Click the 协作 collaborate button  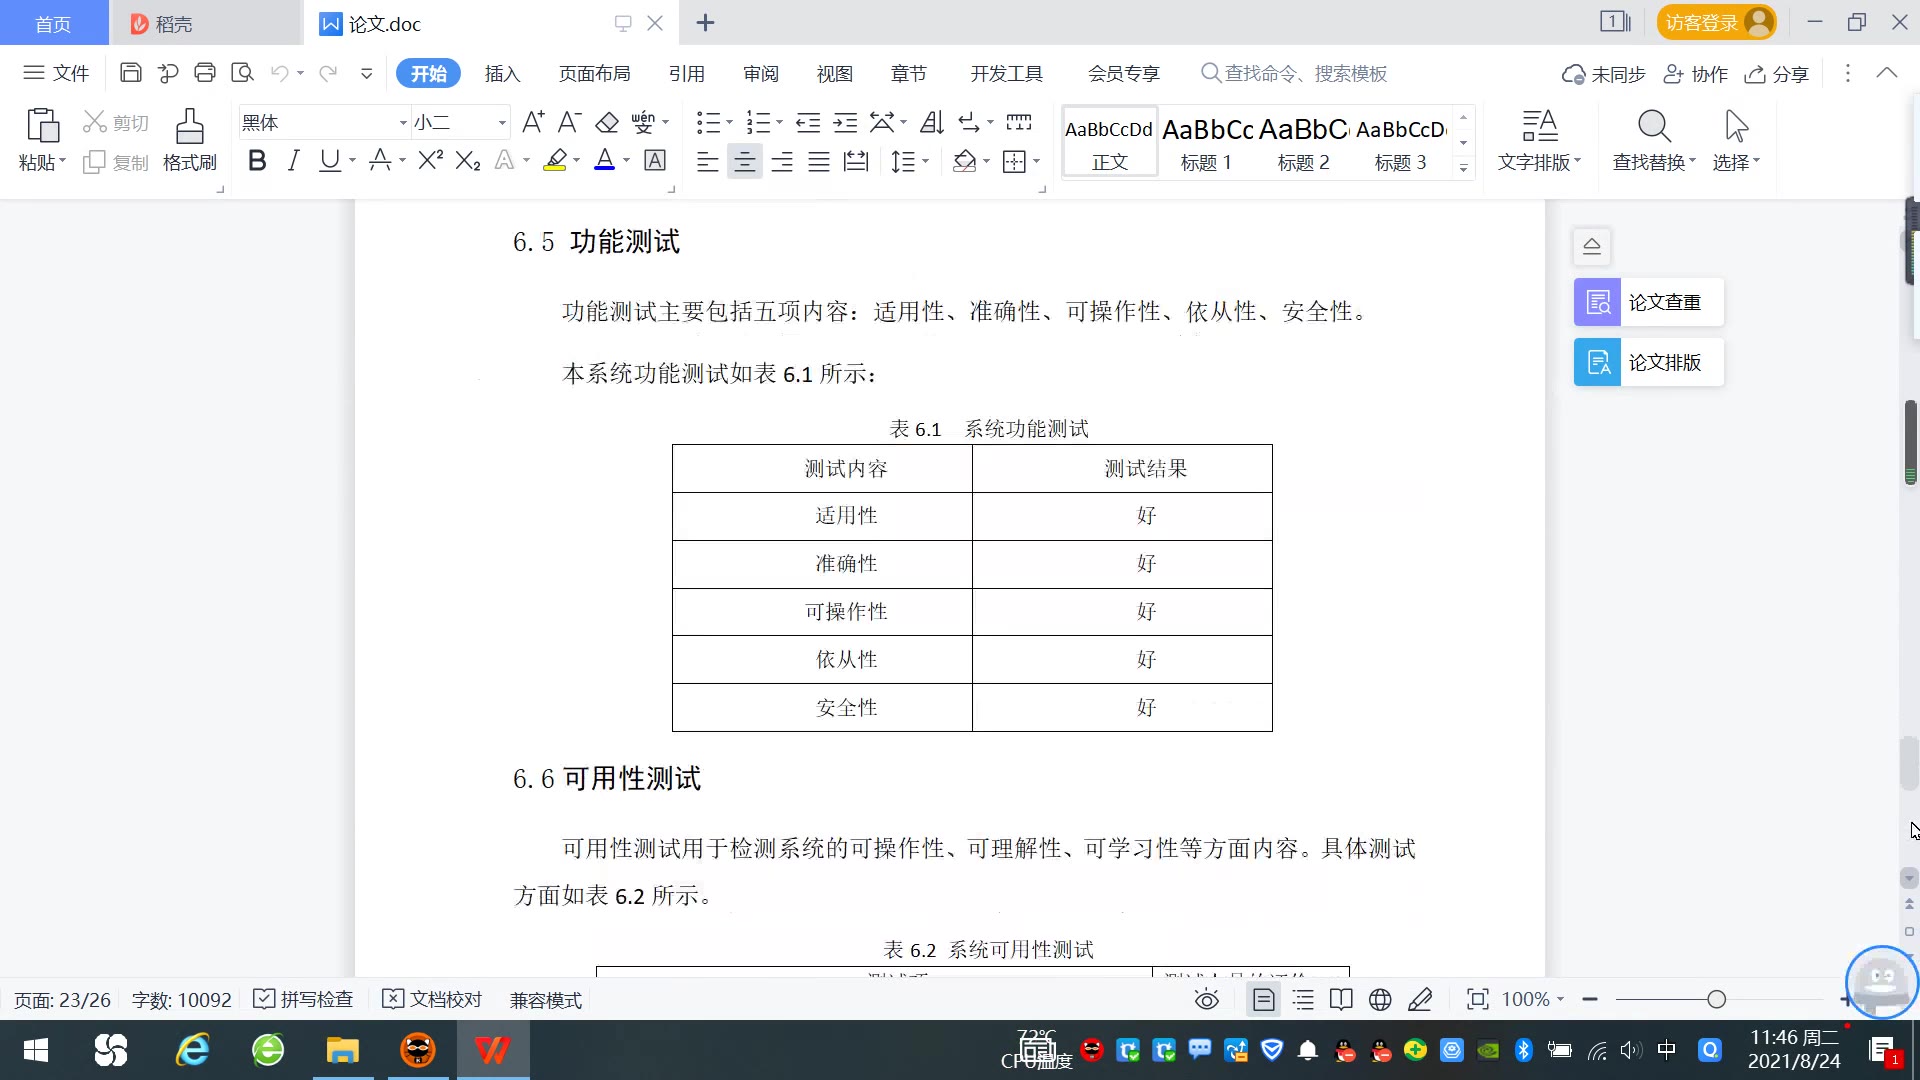1695,74
